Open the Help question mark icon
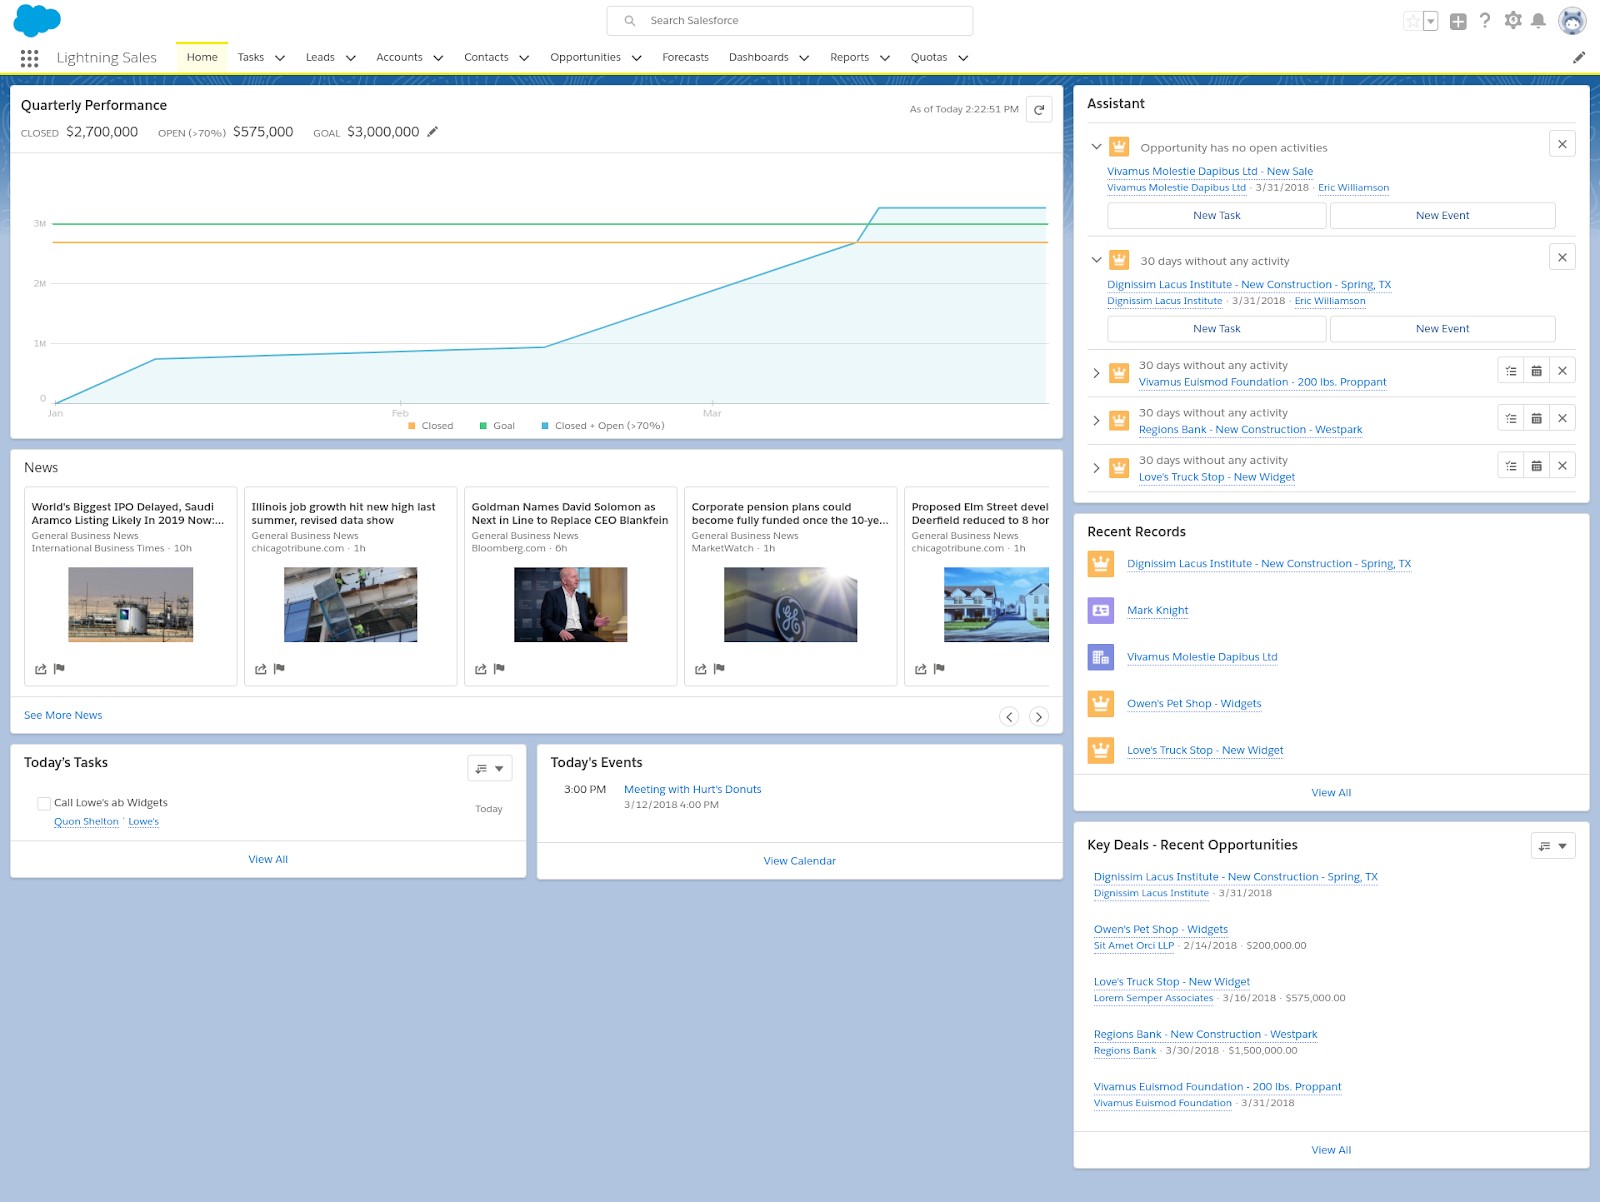 pyautogui.click(x=1485, y=20)
